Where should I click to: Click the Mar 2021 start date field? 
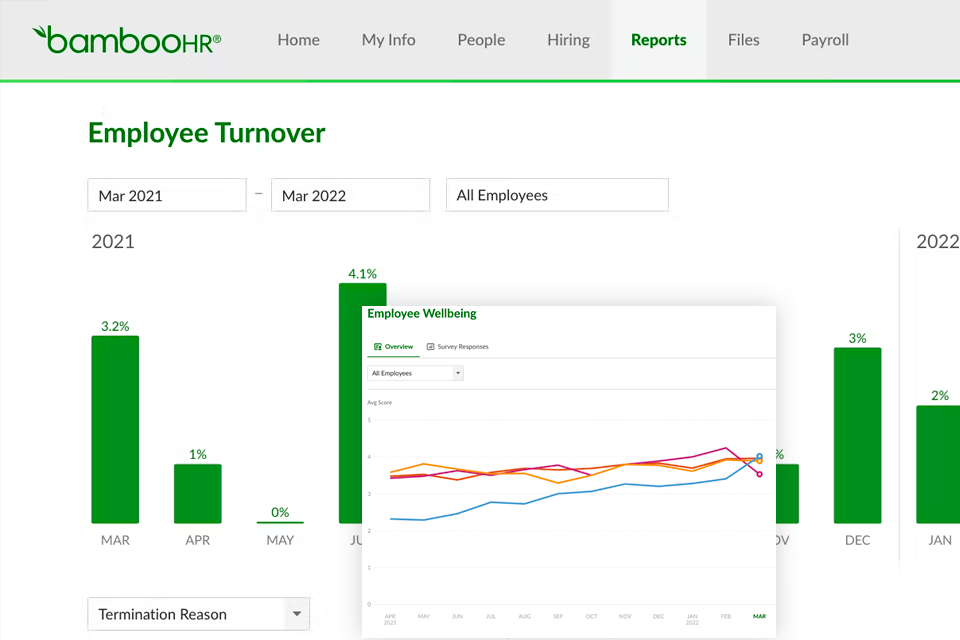[167, 195]
